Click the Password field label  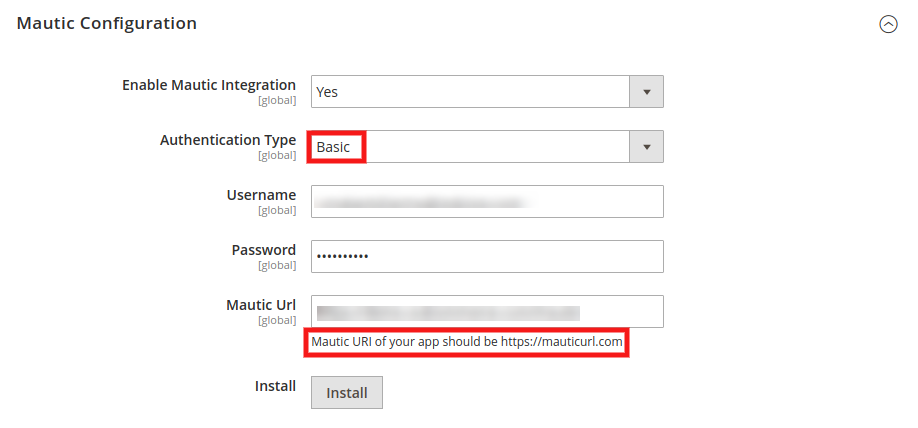(264, 250)
